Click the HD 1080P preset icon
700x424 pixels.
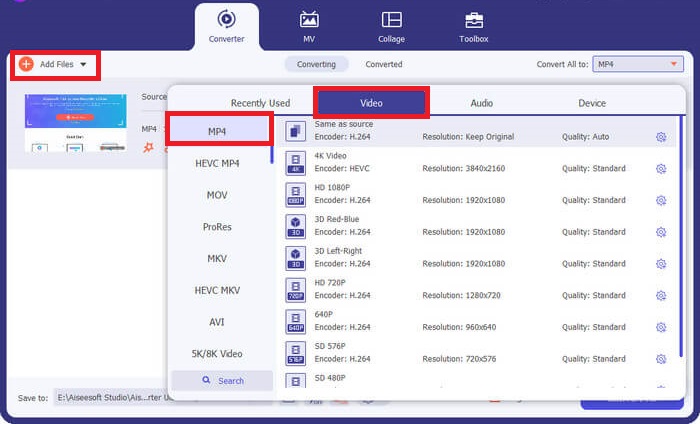(296, 195)
